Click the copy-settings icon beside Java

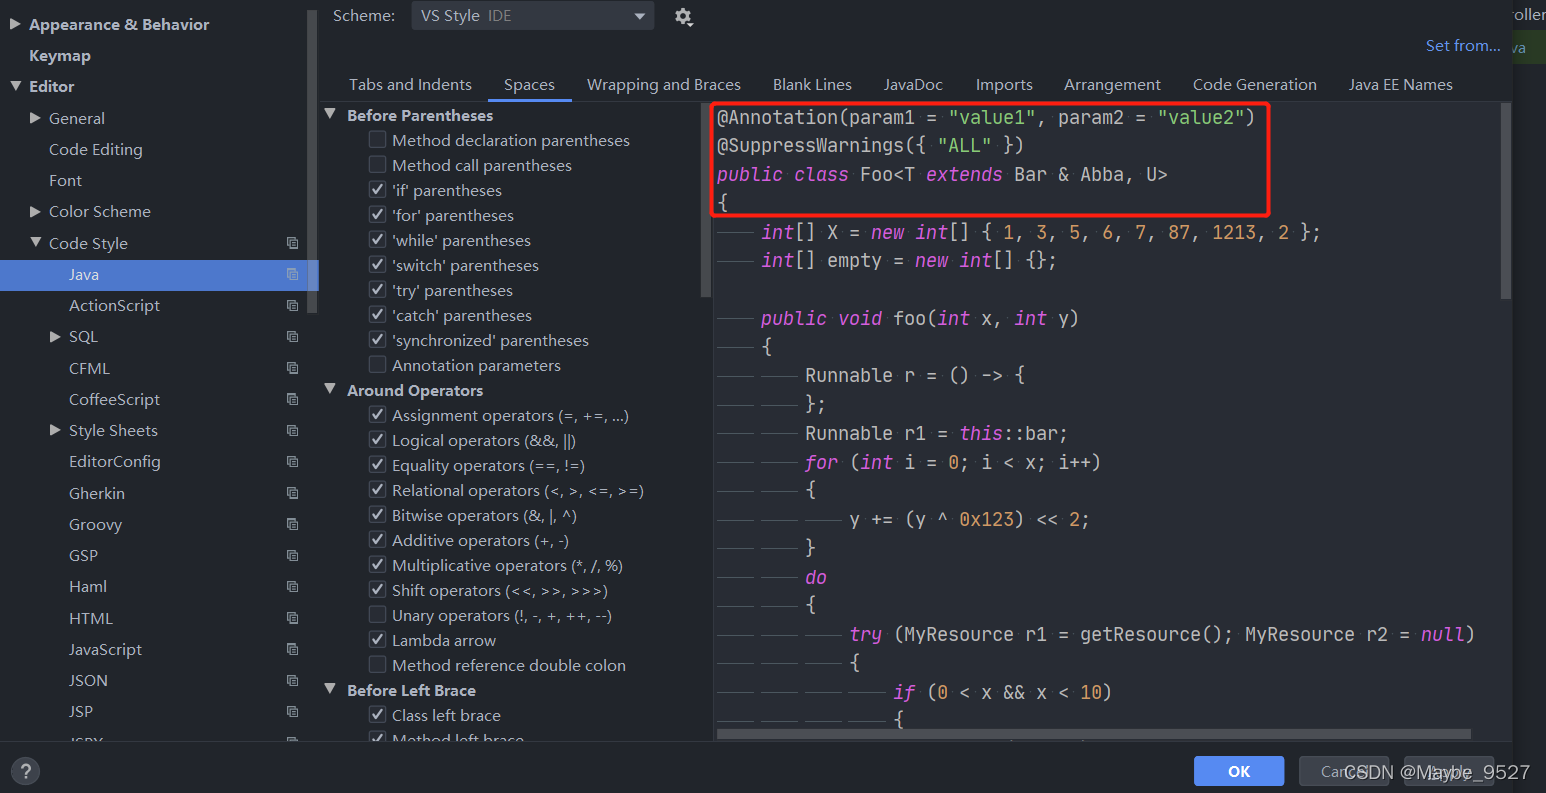(x=292, y=274)
